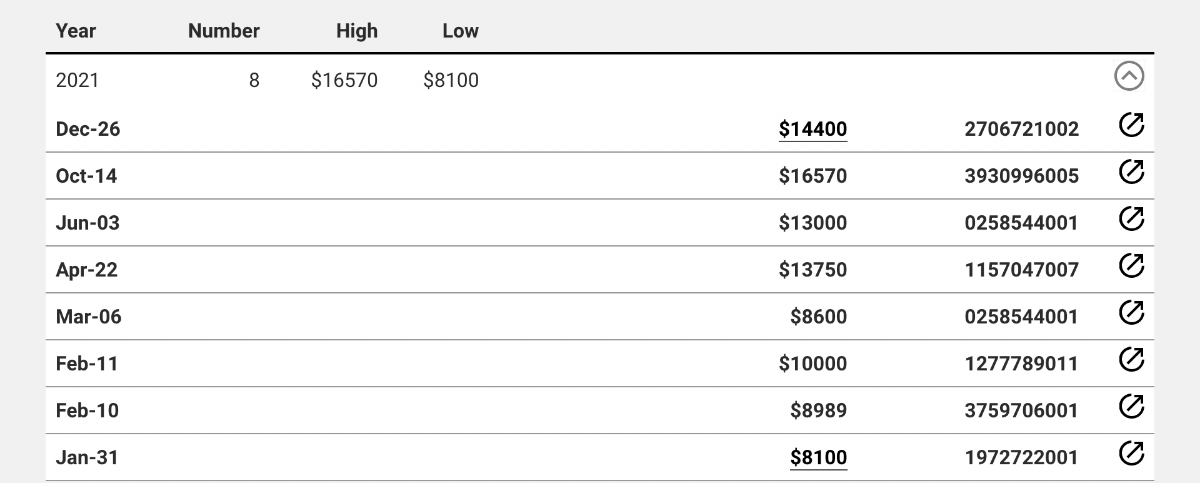Sort by the Number column header
Image resolution: width=1200 pixels, height=483 pixels.
tap(224, 30)
